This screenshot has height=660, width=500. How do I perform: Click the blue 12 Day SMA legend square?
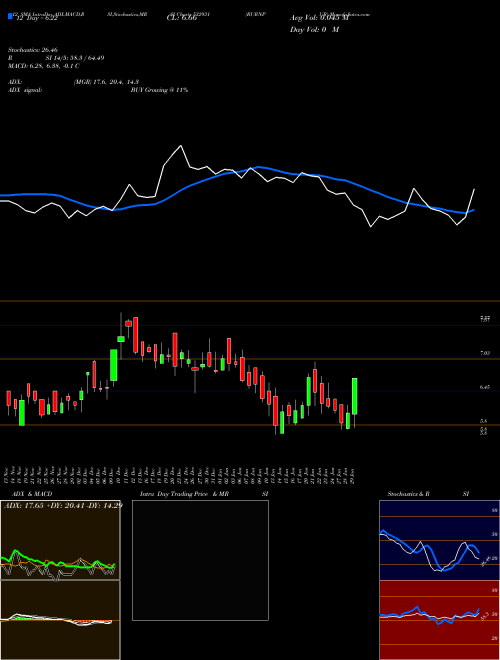[x=10, y=17]
